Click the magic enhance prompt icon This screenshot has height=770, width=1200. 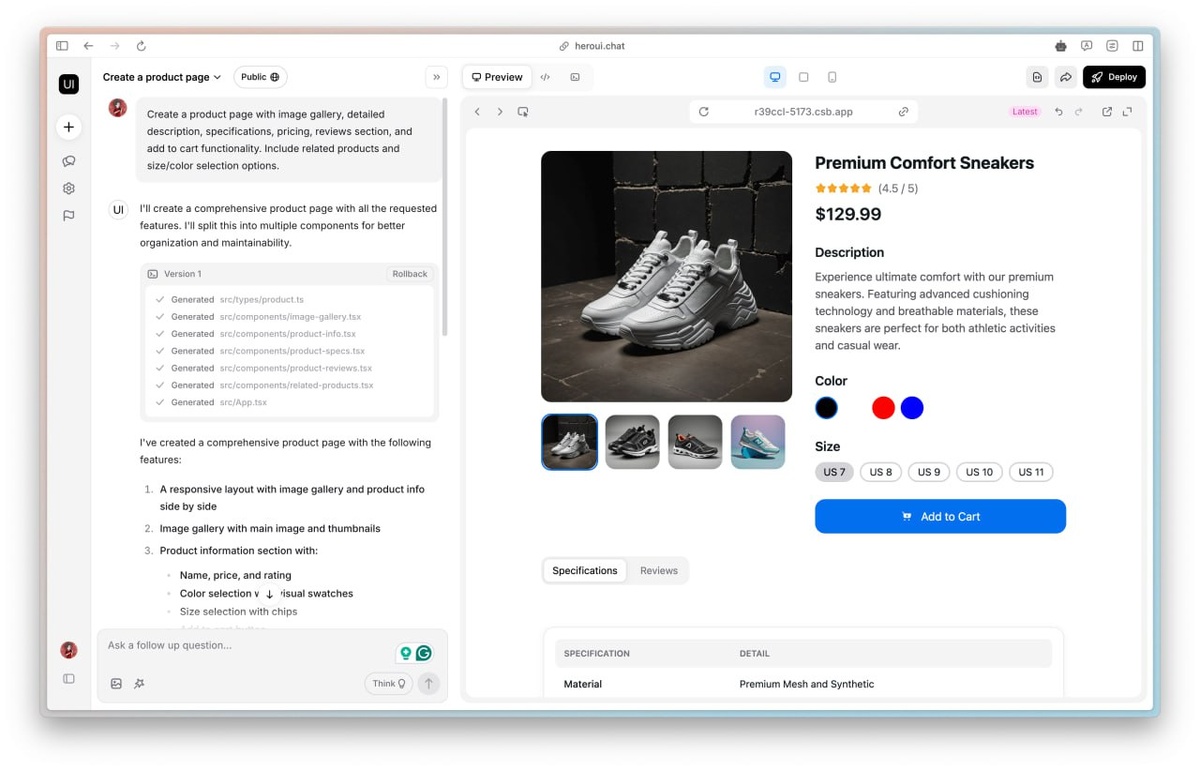[x=140, y=684]
